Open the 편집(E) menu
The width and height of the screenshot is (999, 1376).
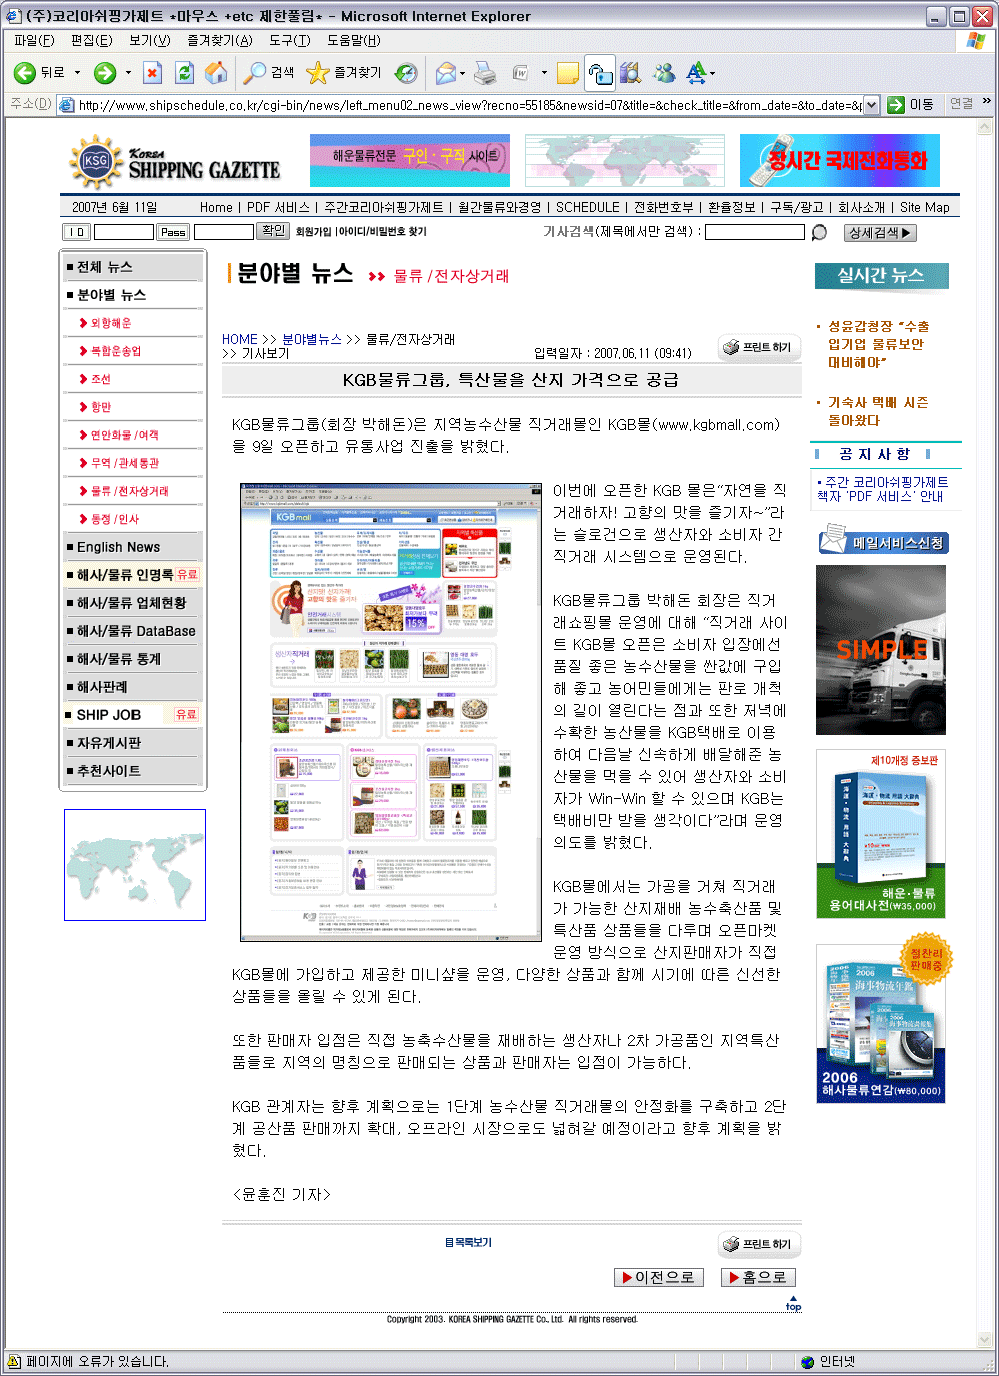(x=91, y=40)
